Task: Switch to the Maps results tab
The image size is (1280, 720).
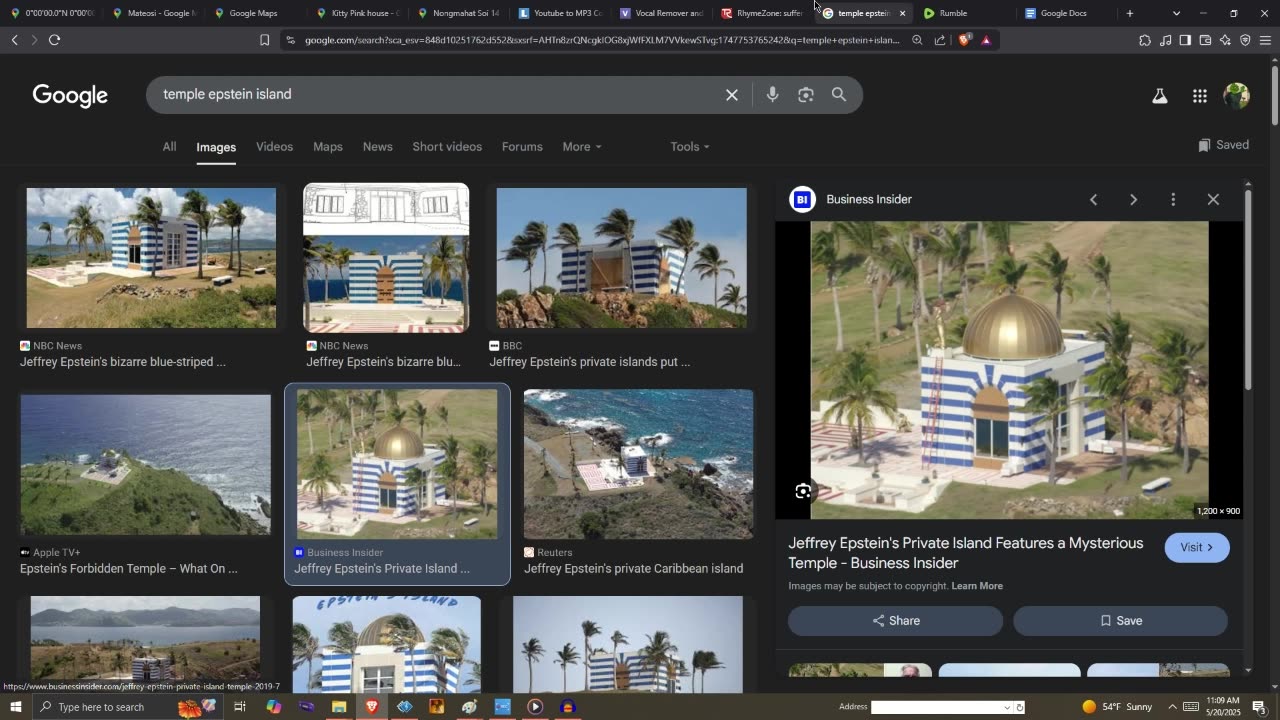Action: [328, 147]
